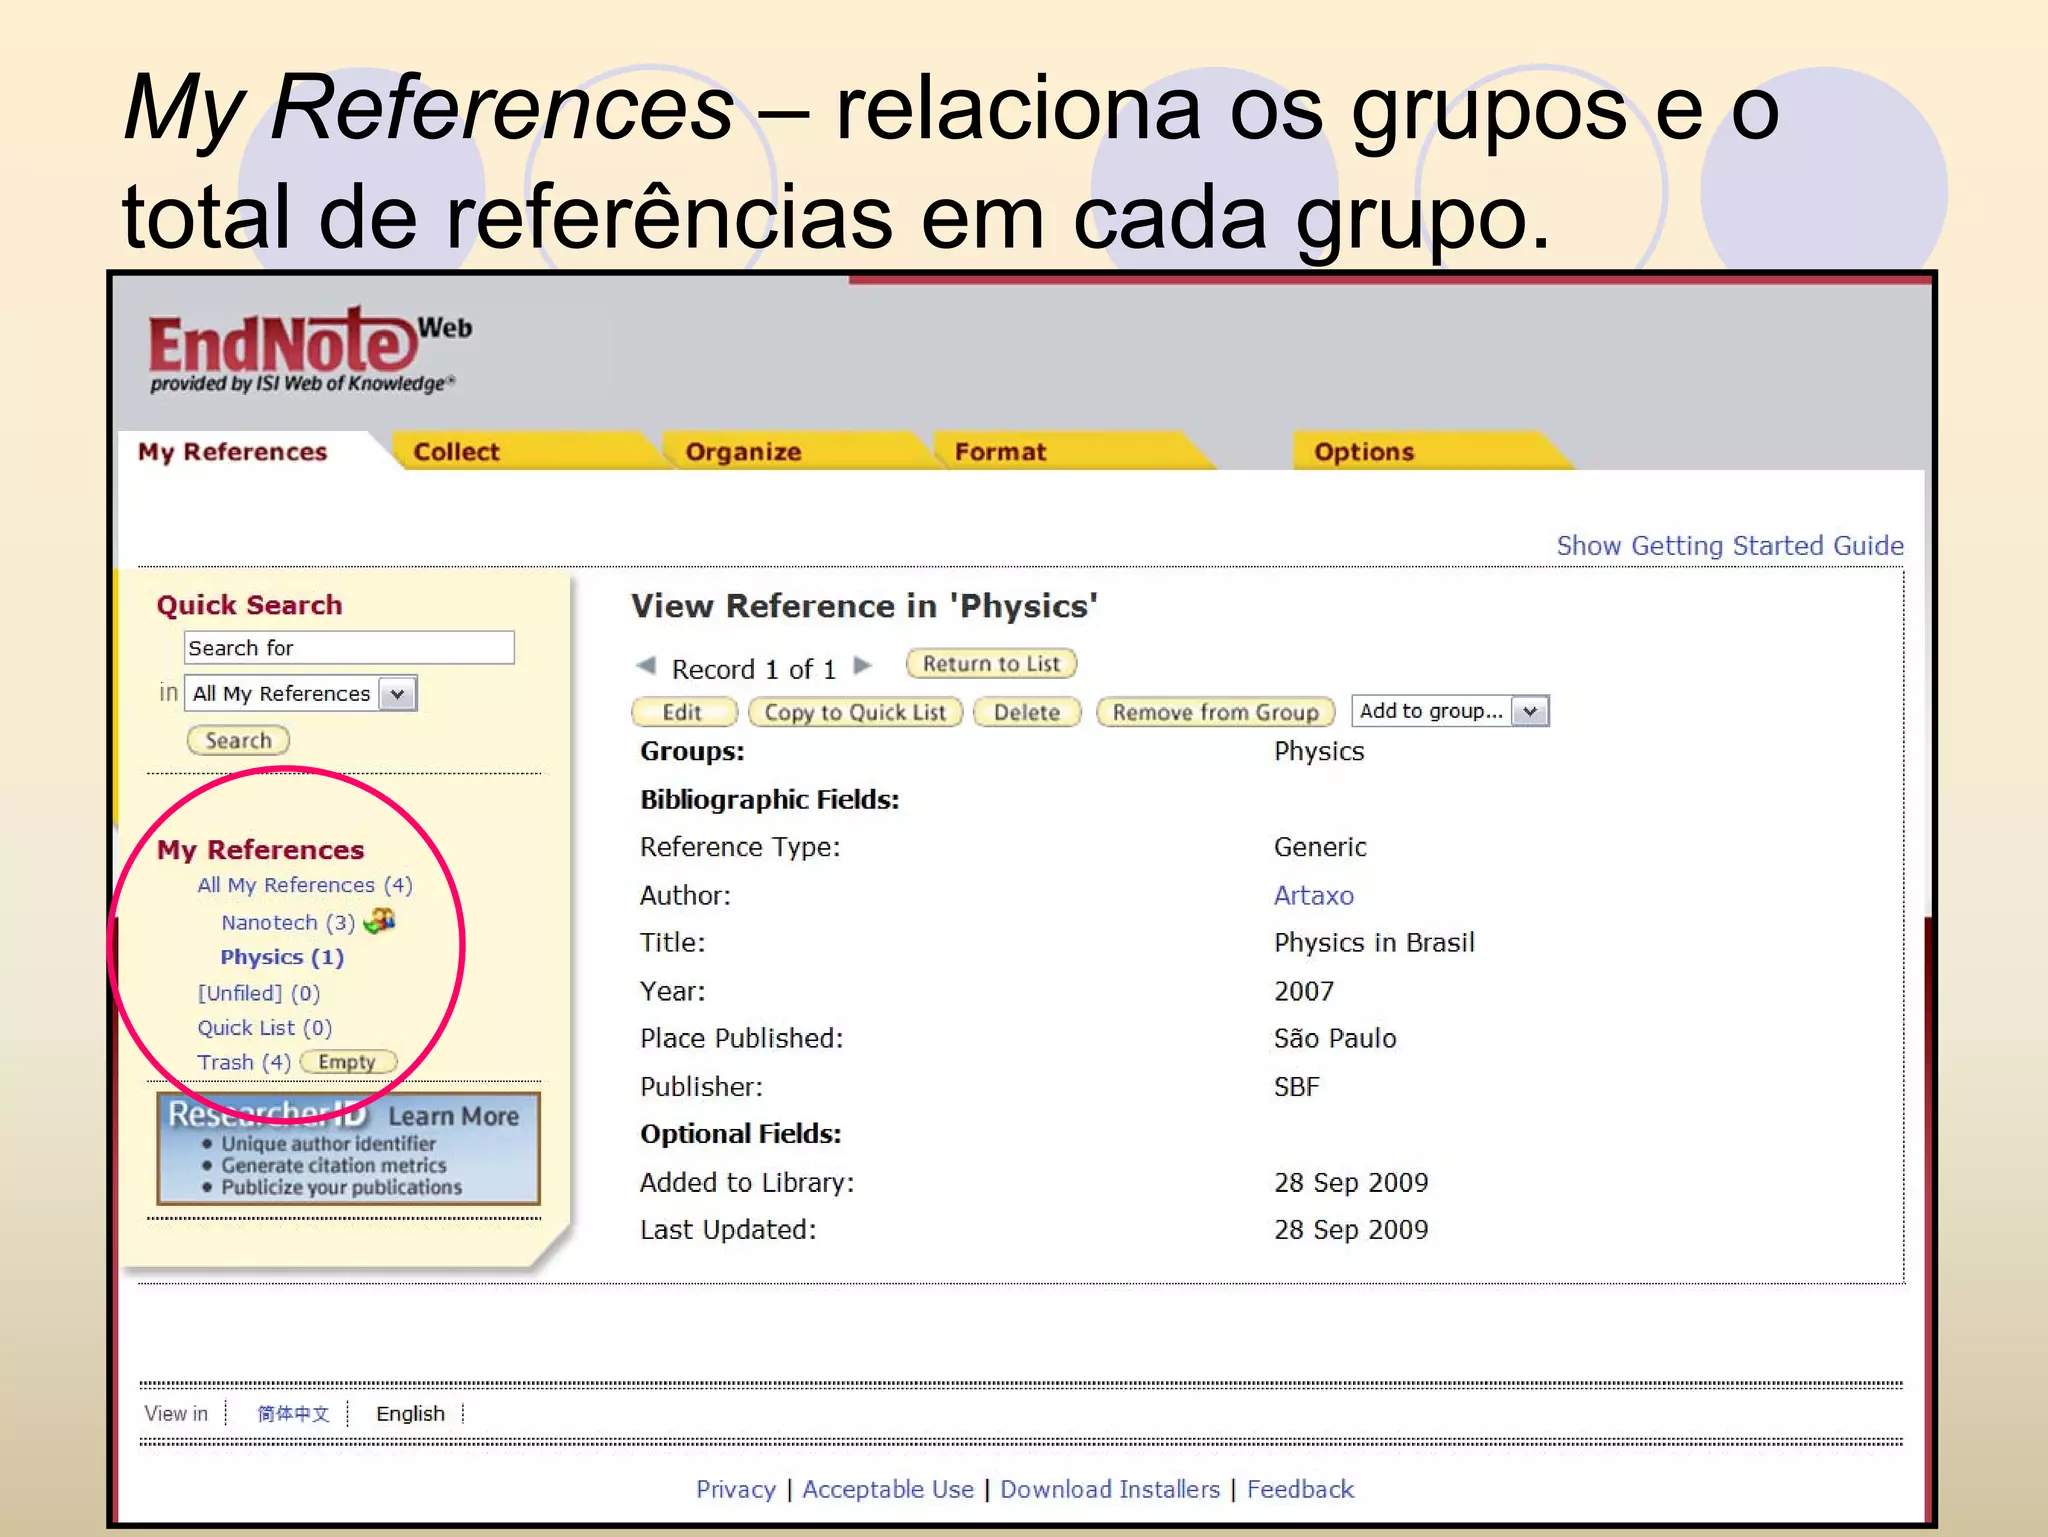Viewport: 2048px width, 1537px height.
Task: Open the [Unfiled] (0) group
Action: tap(258, 993)
